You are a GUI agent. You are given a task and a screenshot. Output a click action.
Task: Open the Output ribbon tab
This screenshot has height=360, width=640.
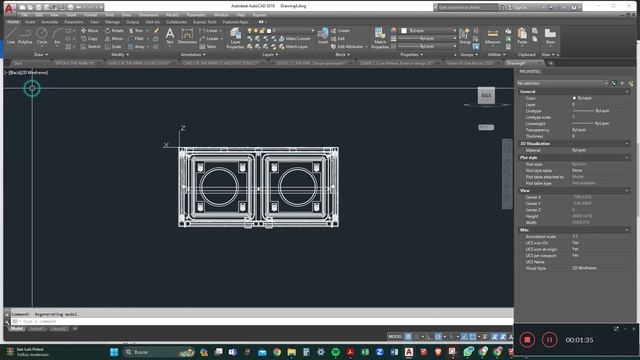coord(132,22)
